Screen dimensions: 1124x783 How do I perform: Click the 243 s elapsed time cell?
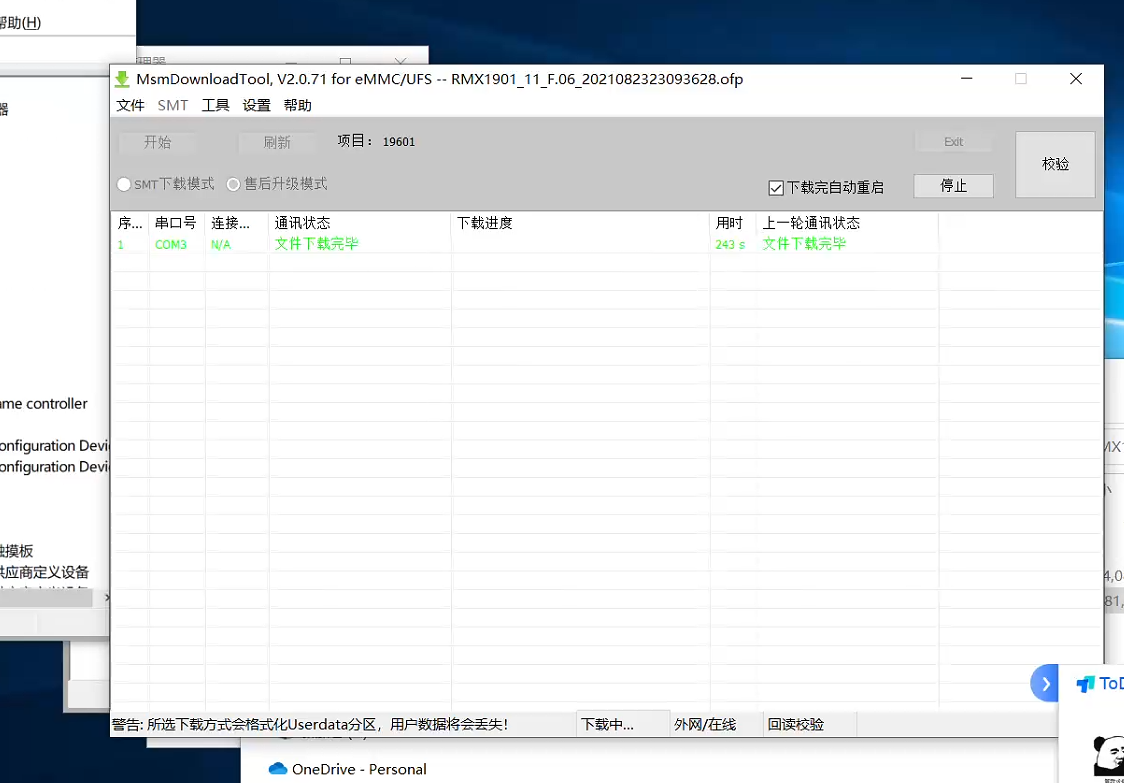[730, 245]
